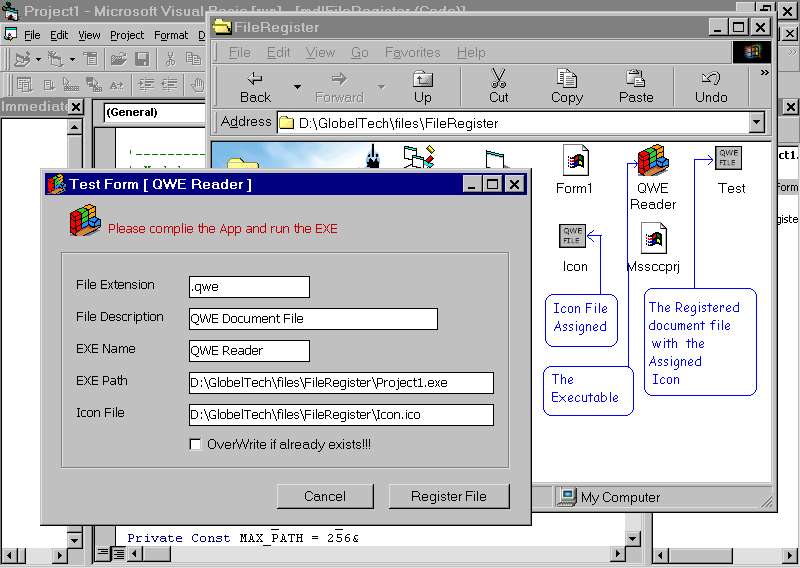Click the Back arrow in Explorer toolbar
800x568 pixels.
pos(255,79)
